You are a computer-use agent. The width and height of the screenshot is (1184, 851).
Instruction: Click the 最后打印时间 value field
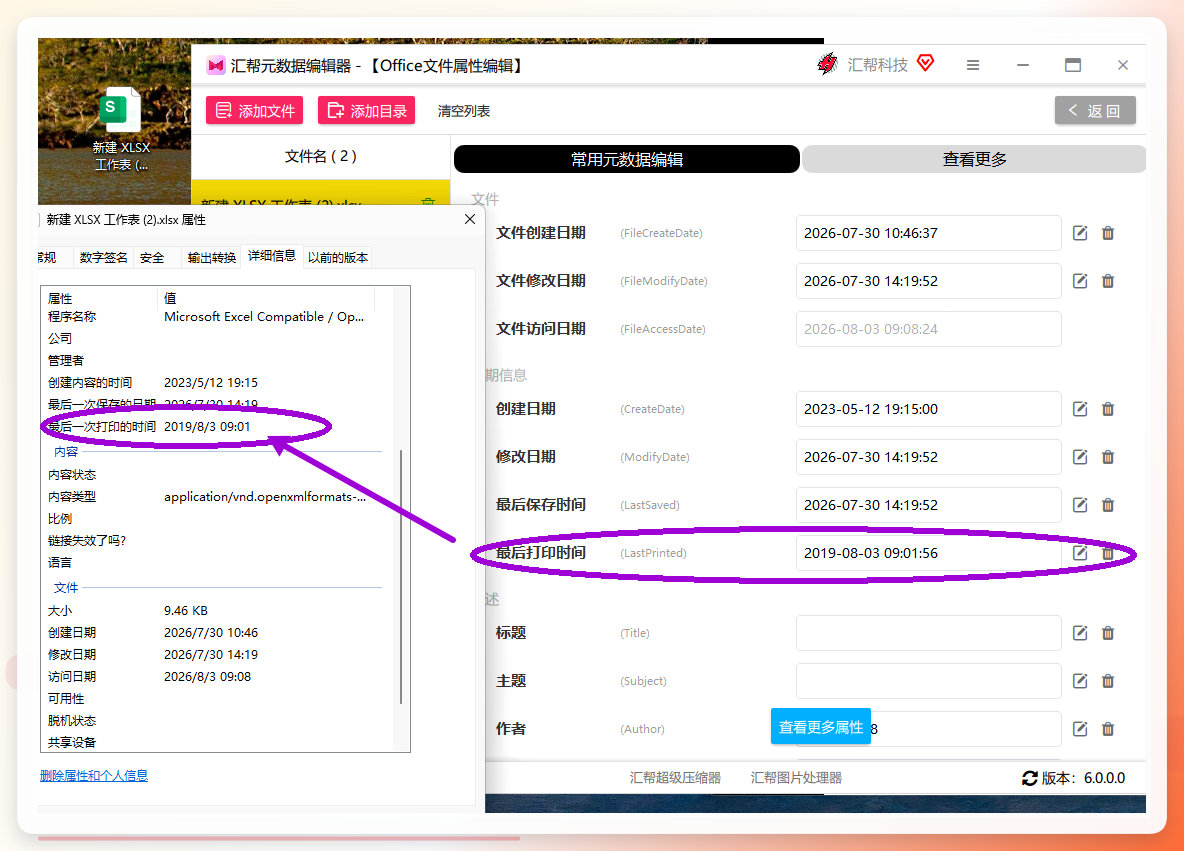pyautogui.click(x=928, y=553)
